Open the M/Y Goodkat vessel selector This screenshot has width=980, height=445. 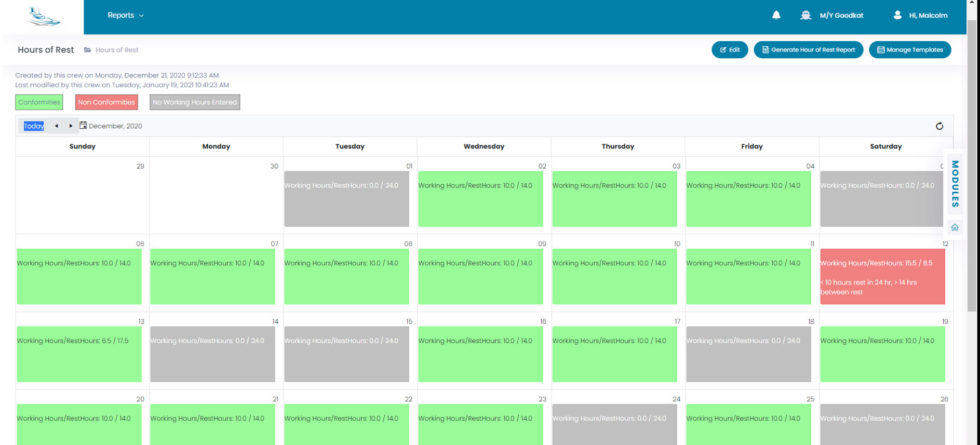click(841, 15)
